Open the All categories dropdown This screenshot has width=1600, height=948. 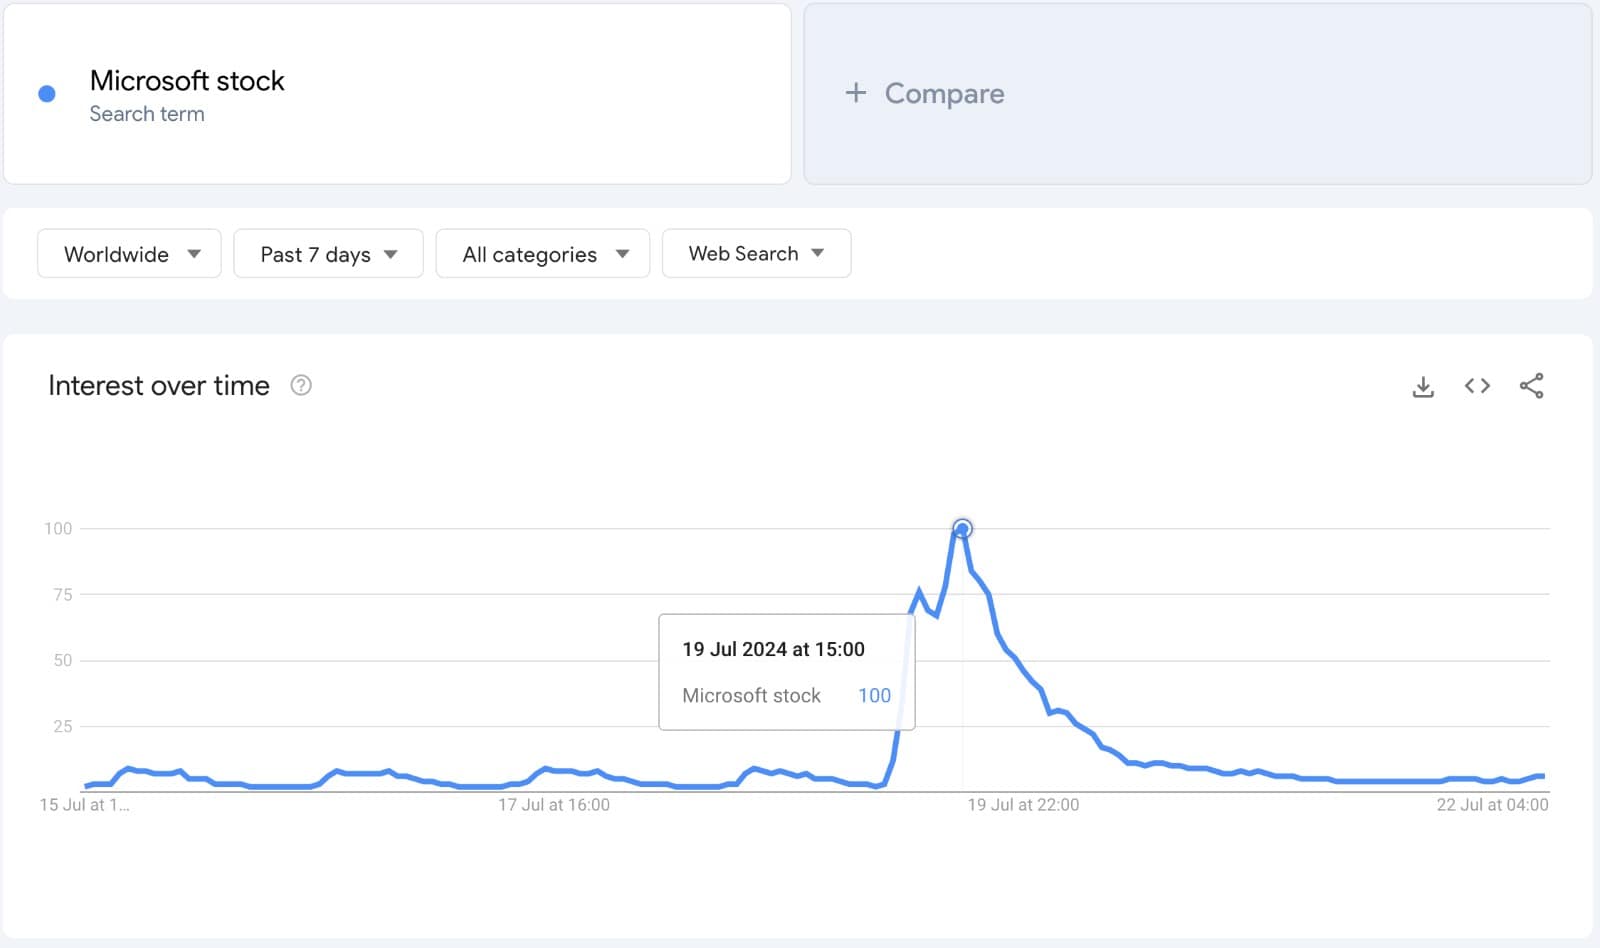(x=543, y=254)
